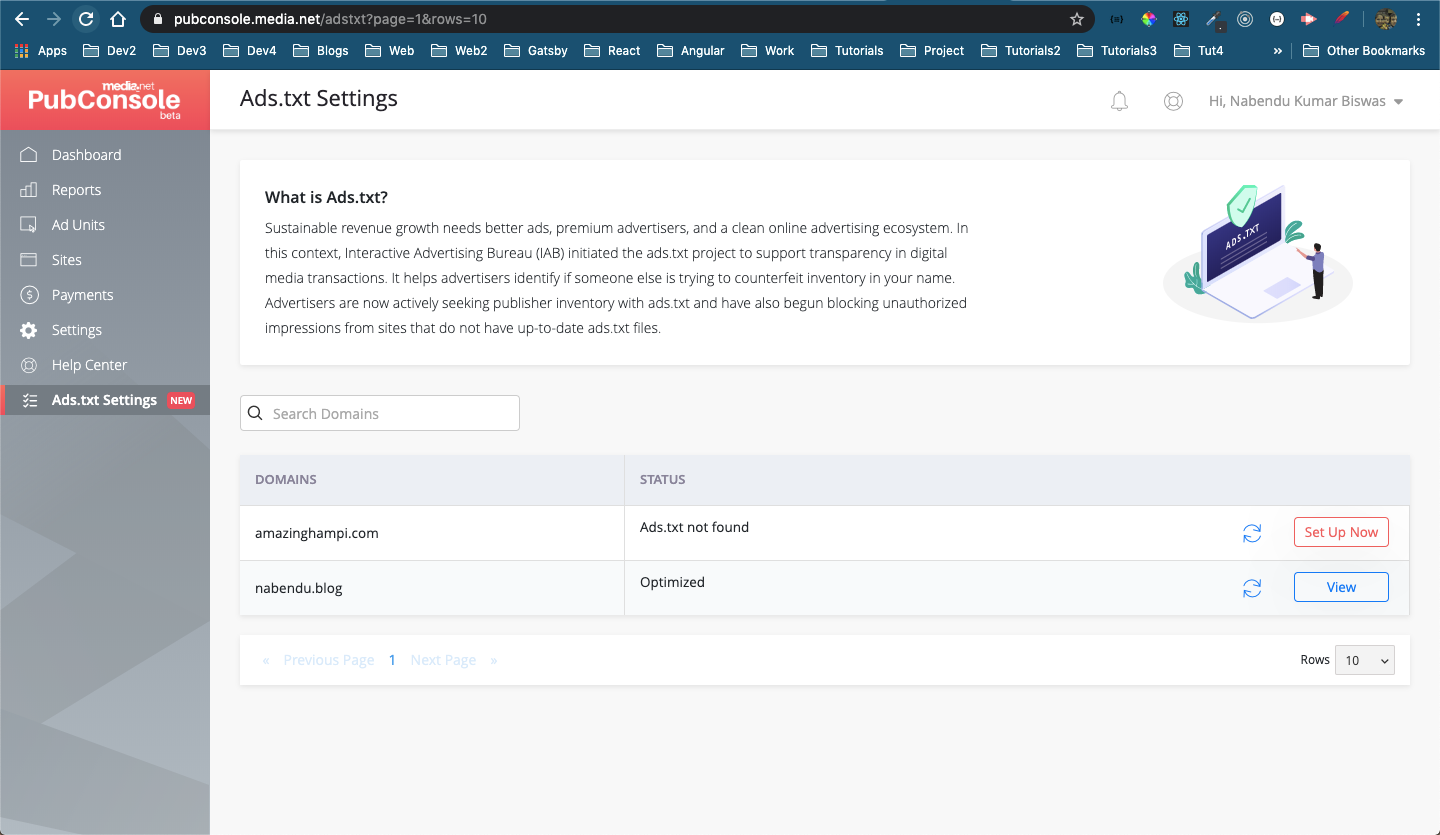Open the Dev3 bookmarks folder
Viewport: 1440px width, 835px height.
click(x=180, y=51)
